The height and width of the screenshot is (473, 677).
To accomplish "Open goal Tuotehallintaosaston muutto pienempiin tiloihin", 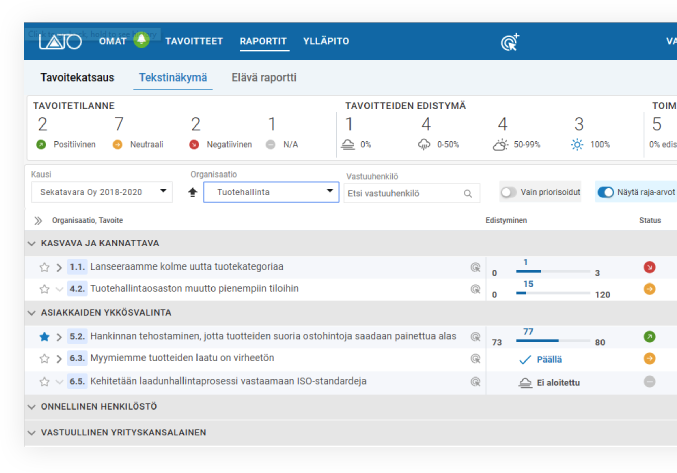I will [x=194, y=288].
